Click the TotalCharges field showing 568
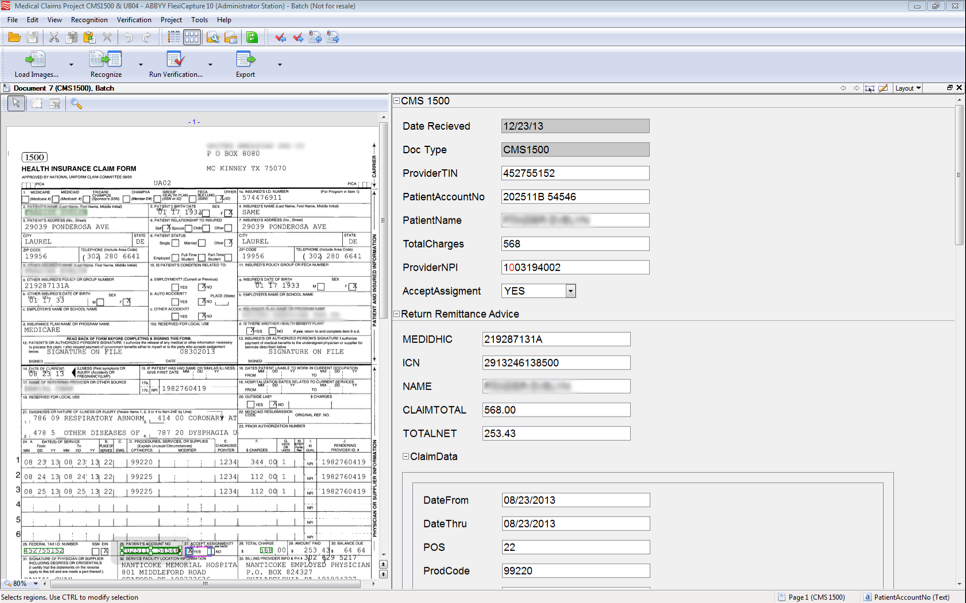 click(575, 244)
